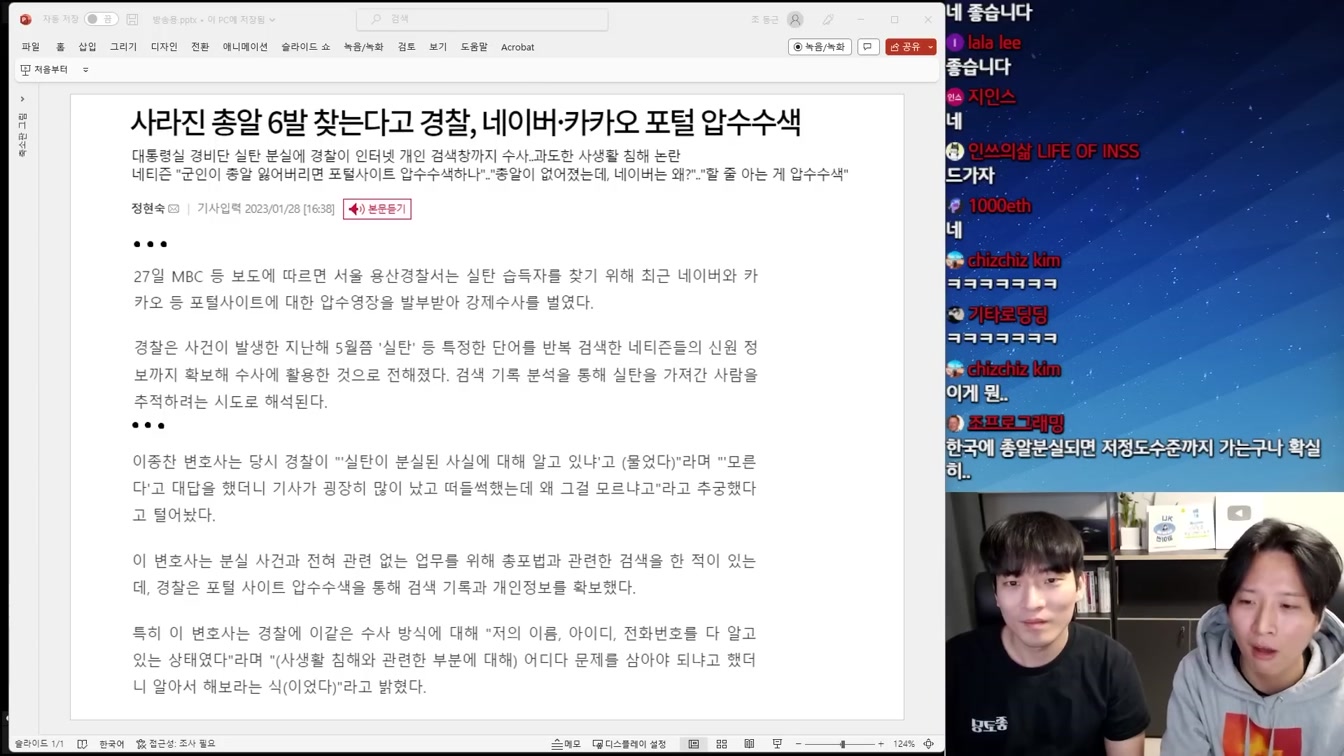Open the 도움말 ribbon tab

tap(474, 47)
